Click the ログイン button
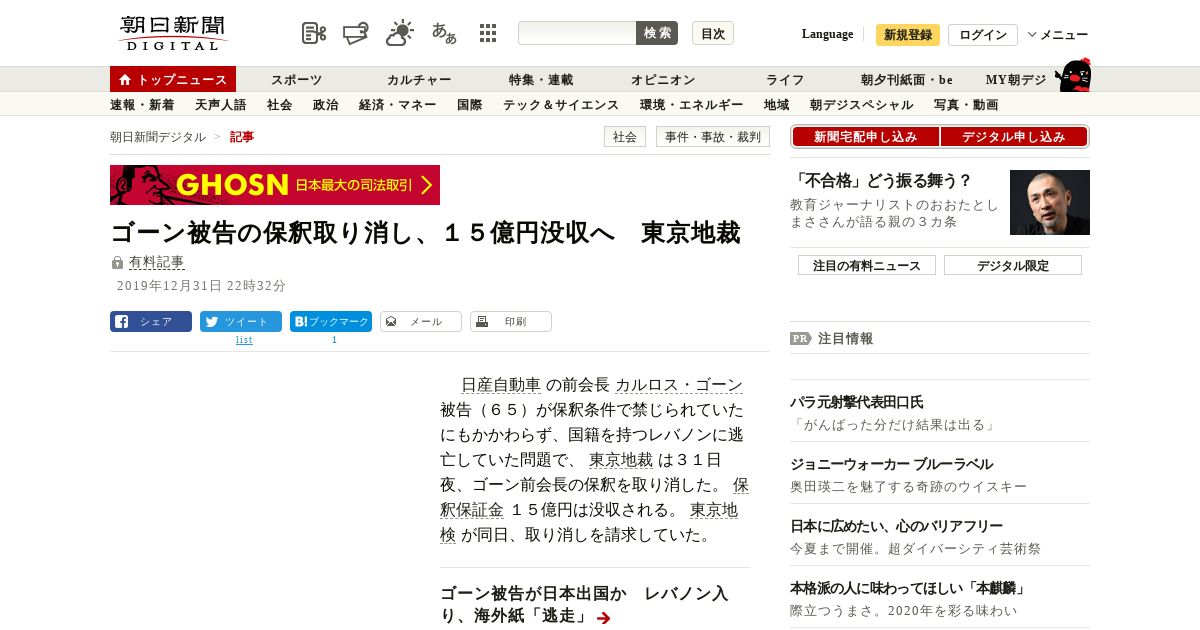Viewport: 1200px width, 630px height. pyautogui.click(x=983, y=35)
